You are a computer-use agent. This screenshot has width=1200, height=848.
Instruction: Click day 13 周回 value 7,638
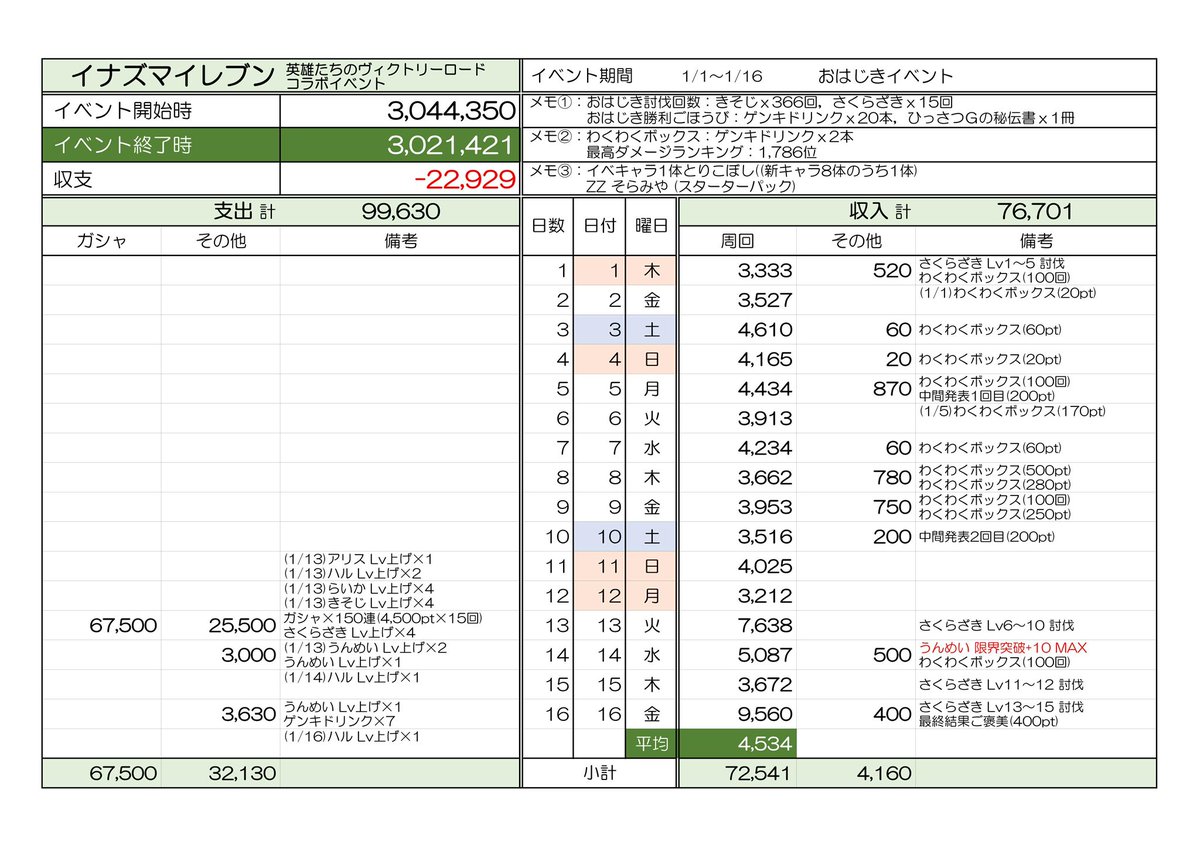click(x=765, y=625)
